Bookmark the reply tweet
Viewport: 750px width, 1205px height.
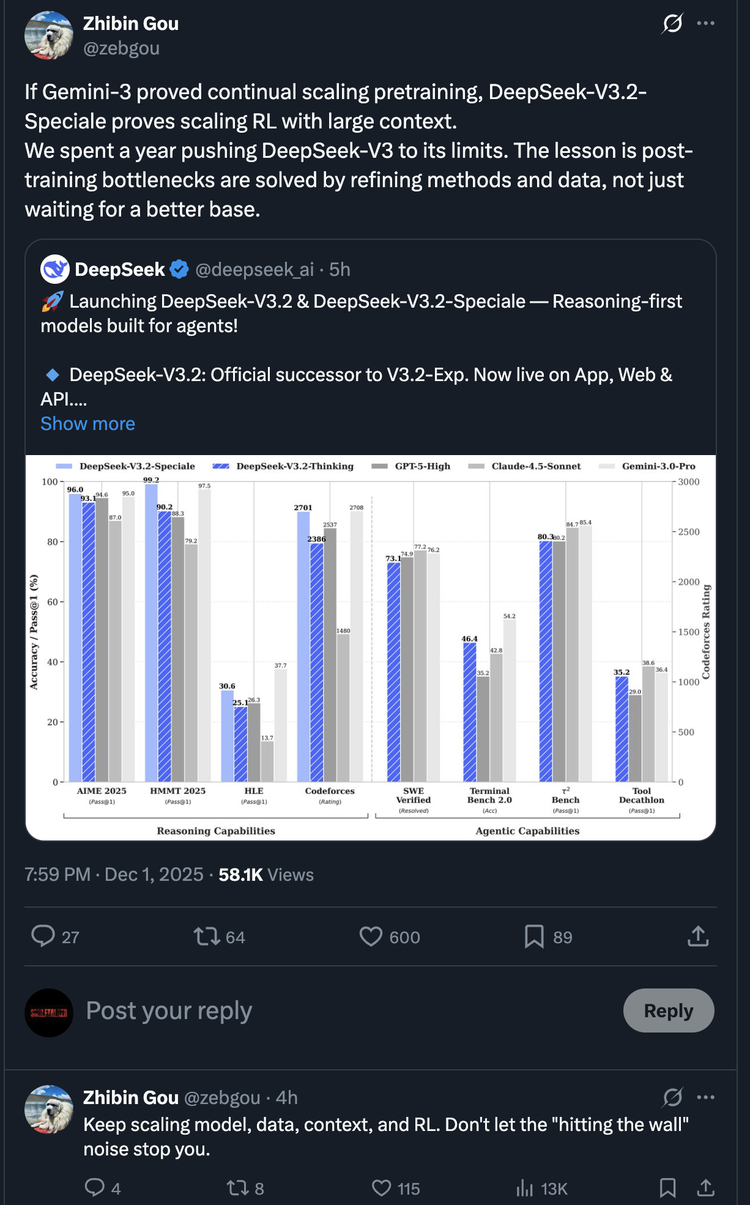coord(667,1188)
